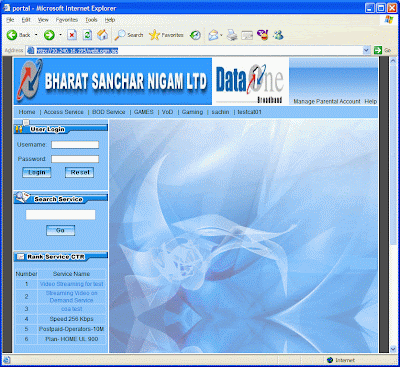Open sachin navigation link
The width and height of the screenshot is (400, 367).
coord(220,112)
